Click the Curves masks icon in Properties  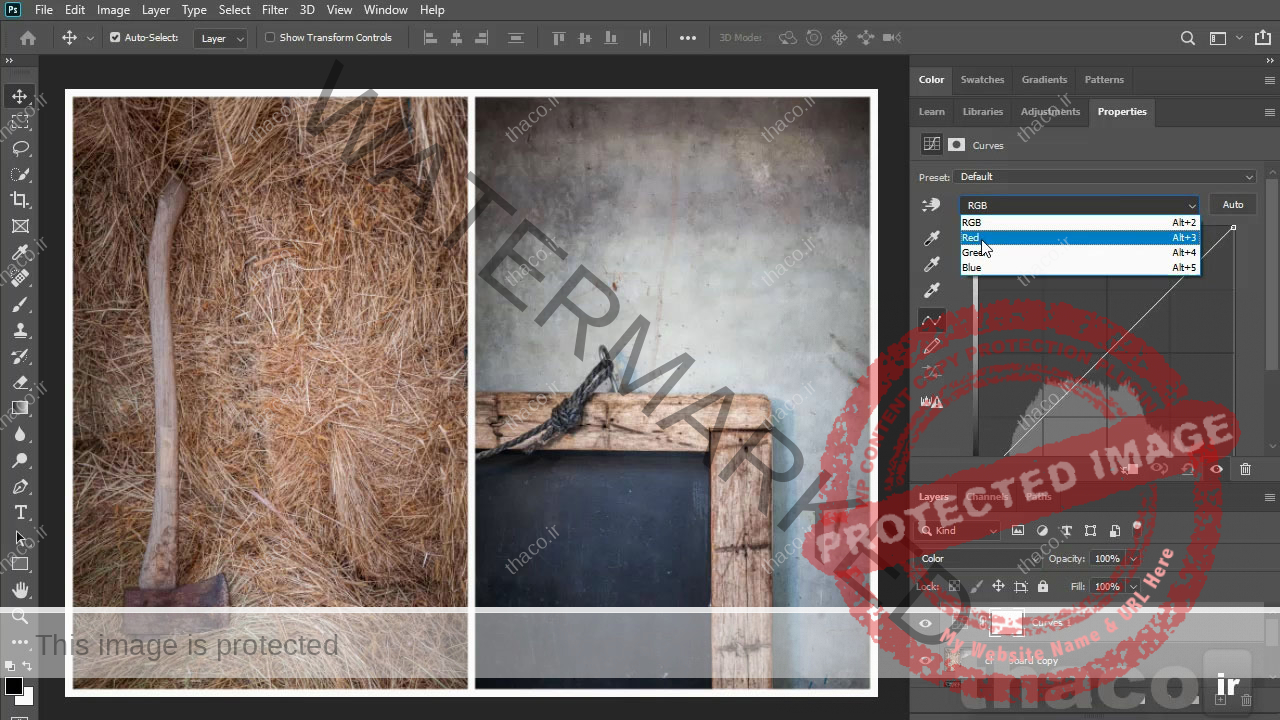point(957,145)
